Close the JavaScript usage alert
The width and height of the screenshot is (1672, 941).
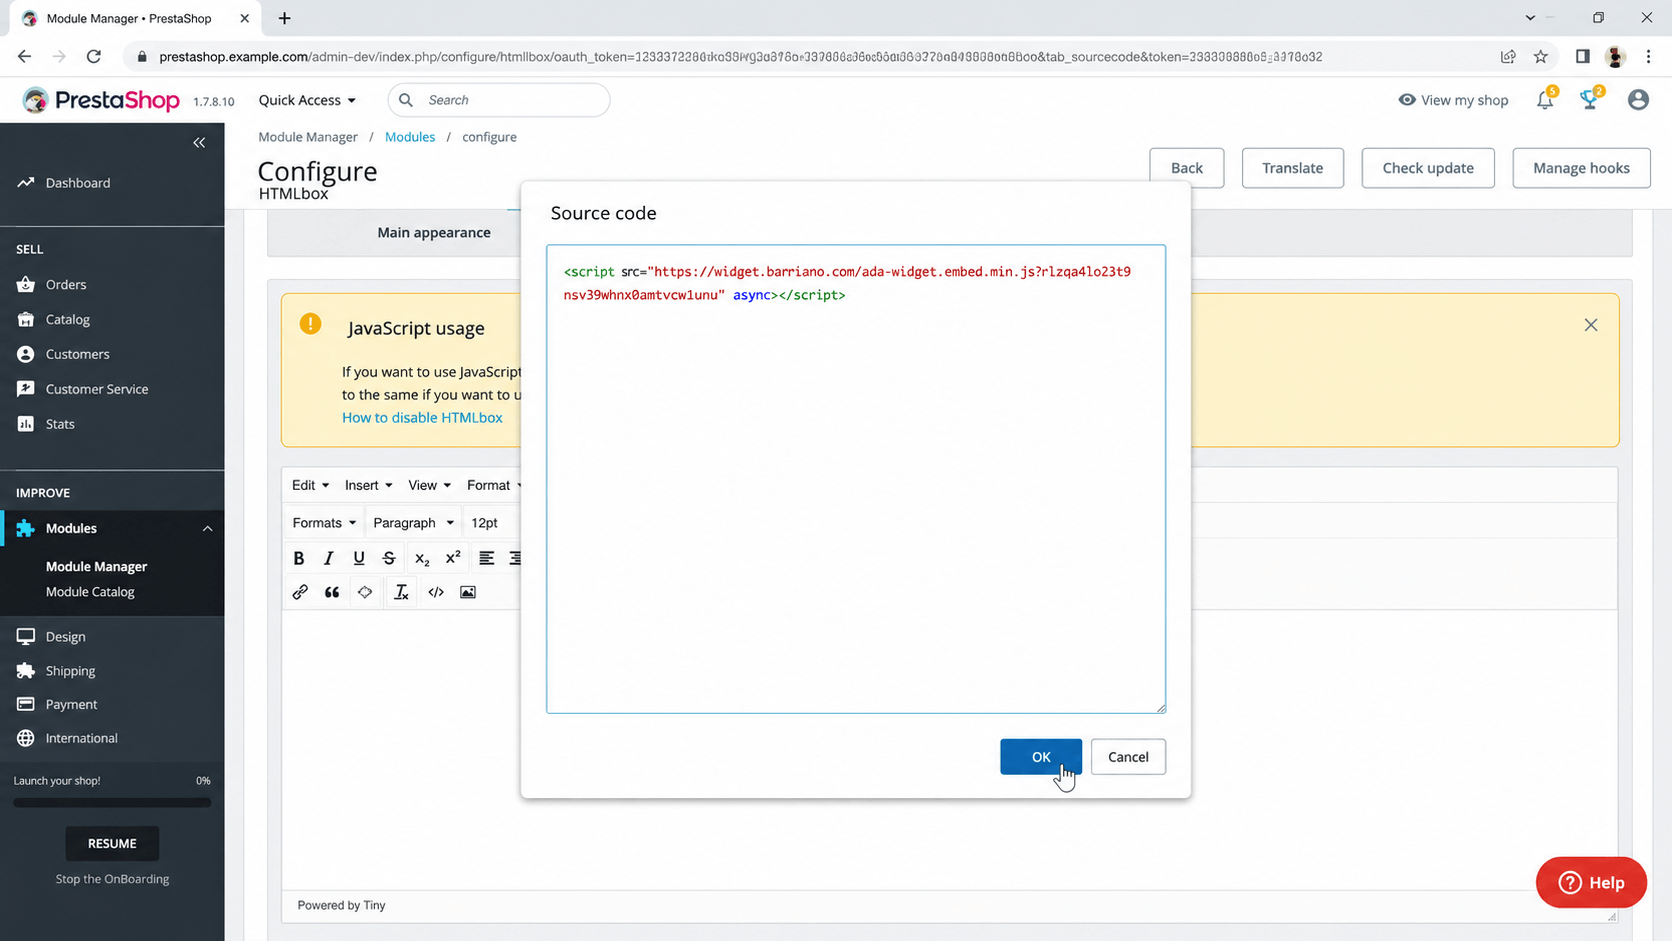click(x=1591, y=325)
